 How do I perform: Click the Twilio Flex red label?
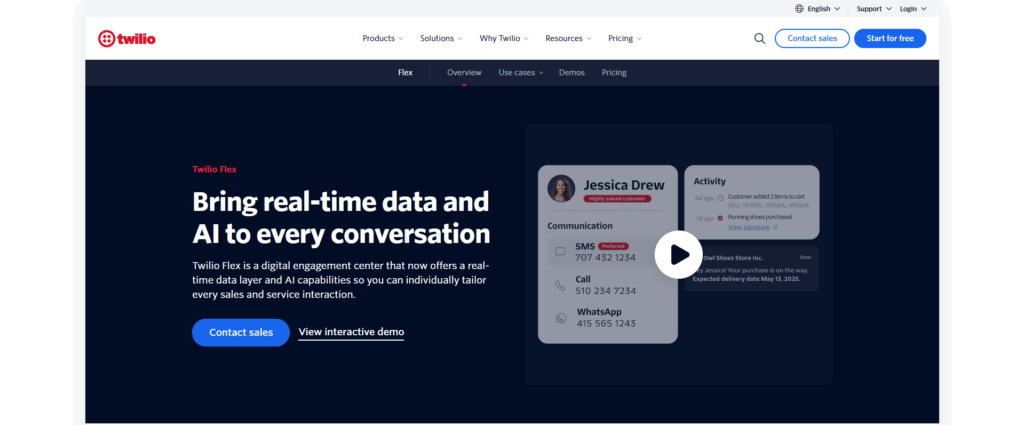click(214, 169)
